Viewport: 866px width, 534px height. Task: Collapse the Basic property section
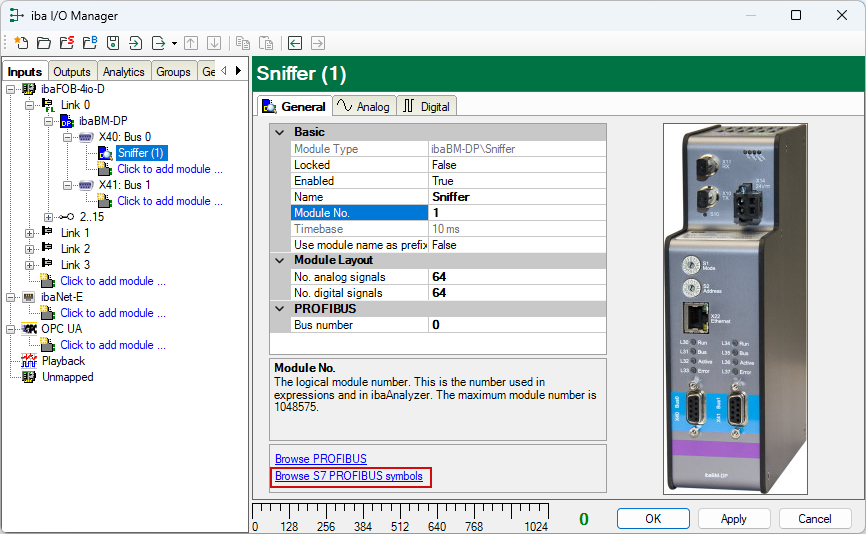279,132
